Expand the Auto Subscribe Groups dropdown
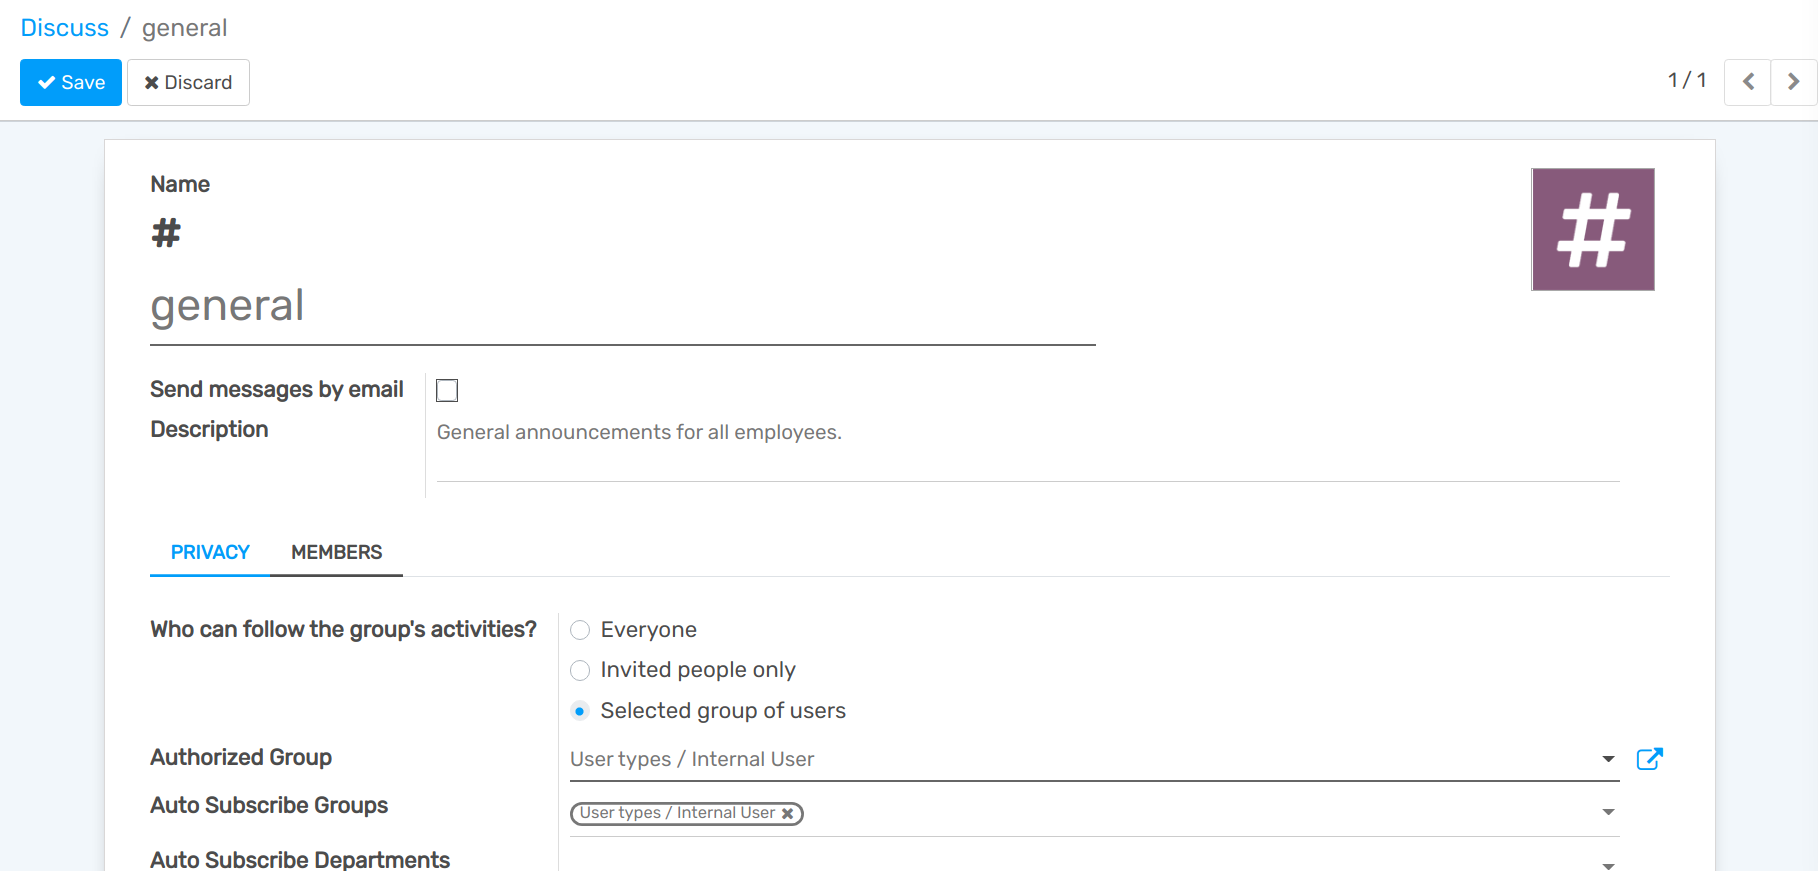 [1608, 812]
